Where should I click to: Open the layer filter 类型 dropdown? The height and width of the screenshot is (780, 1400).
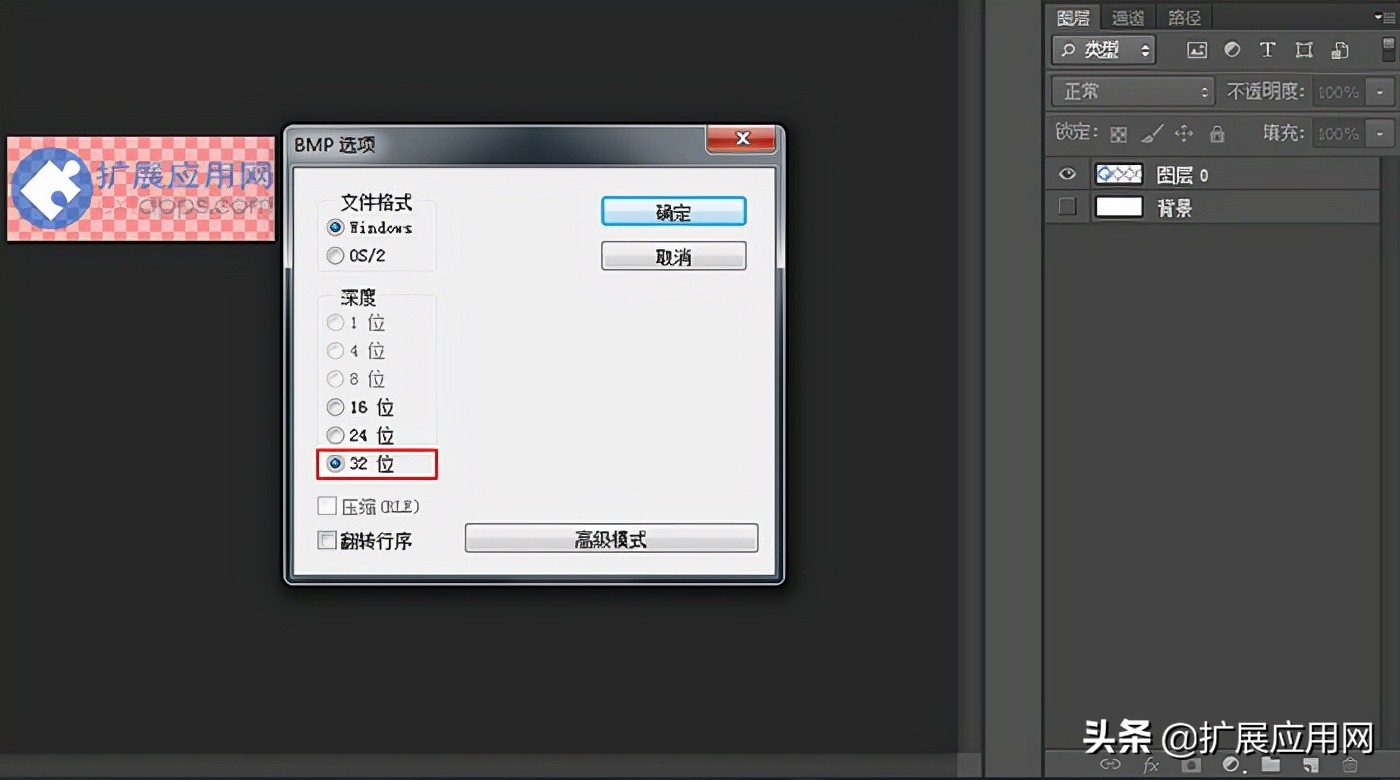point(1103,49)
